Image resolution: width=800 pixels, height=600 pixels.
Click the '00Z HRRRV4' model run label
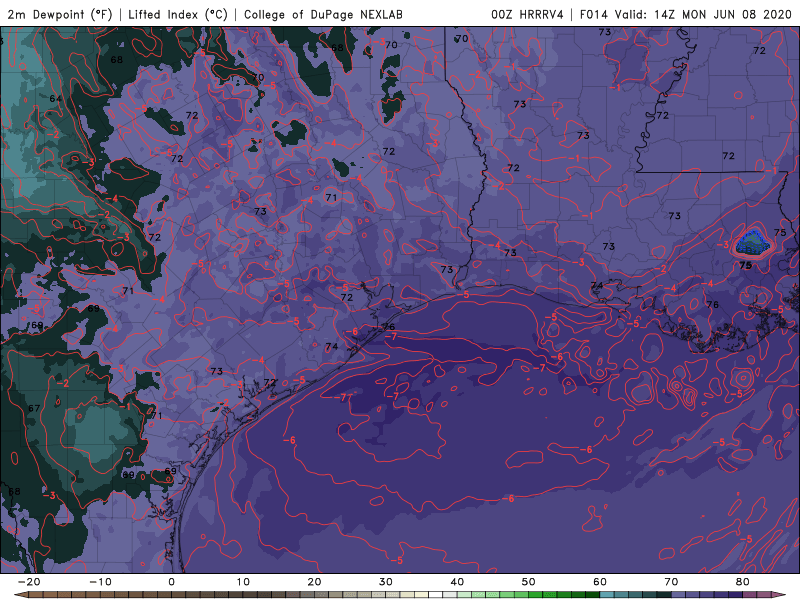coord(527,15)
